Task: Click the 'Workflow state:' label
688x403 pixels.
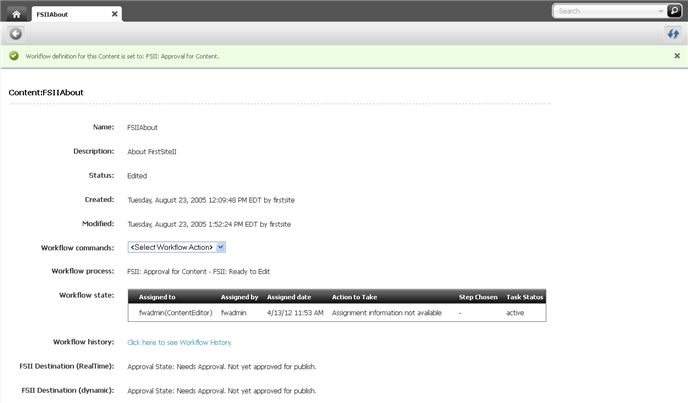Action: click(86, 295)
